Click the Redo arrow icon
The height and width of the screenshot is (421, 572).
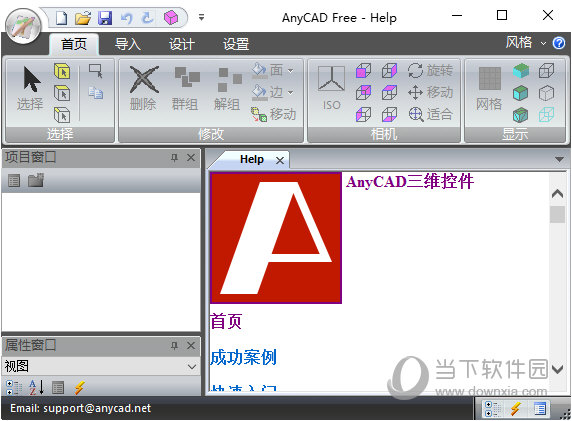[x=148, y=18]
